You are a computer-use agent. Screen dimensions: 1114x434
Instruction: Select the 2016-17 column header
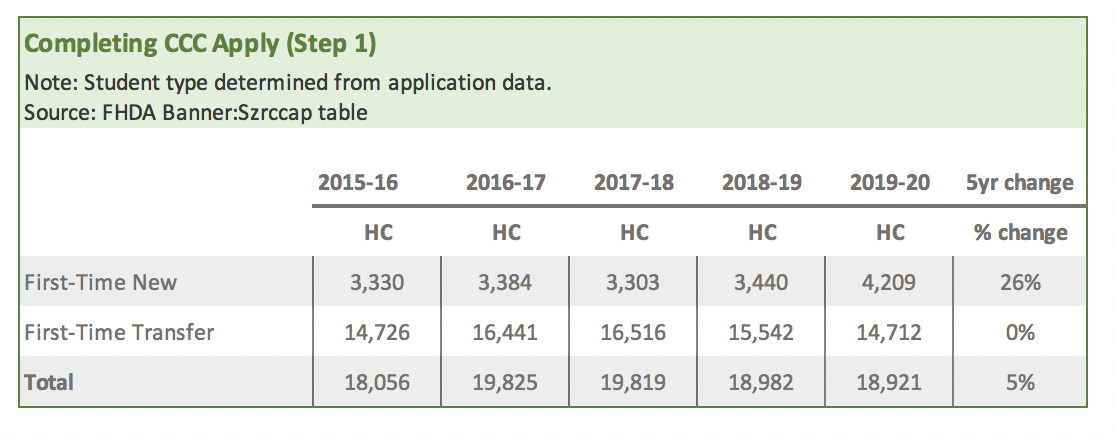click(x=506, y=183)
